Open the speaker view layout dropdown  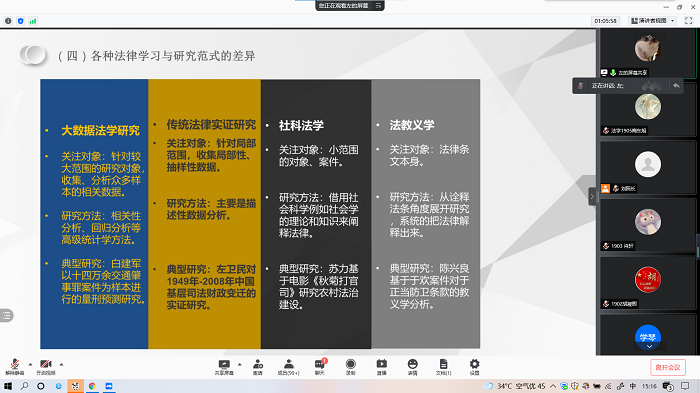coord(653,21)
